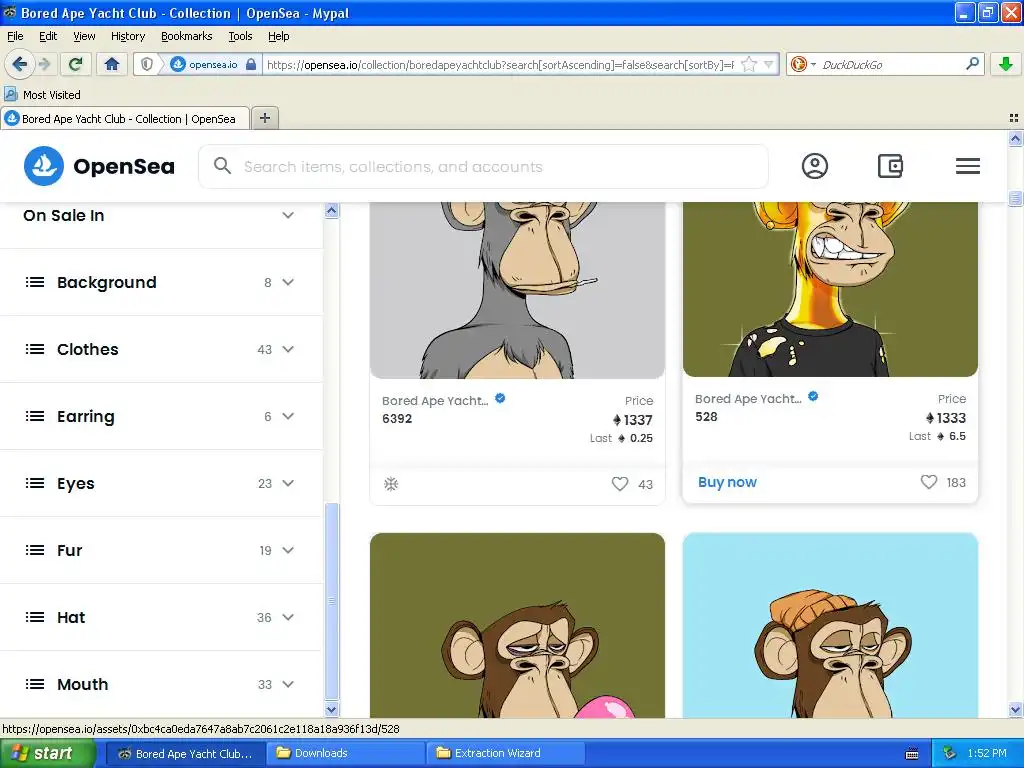Switch to Extraction Wizard in the taskbar
Image resolution: width=1024 pixels, height=768 pixels.
[x=505, y=753]
